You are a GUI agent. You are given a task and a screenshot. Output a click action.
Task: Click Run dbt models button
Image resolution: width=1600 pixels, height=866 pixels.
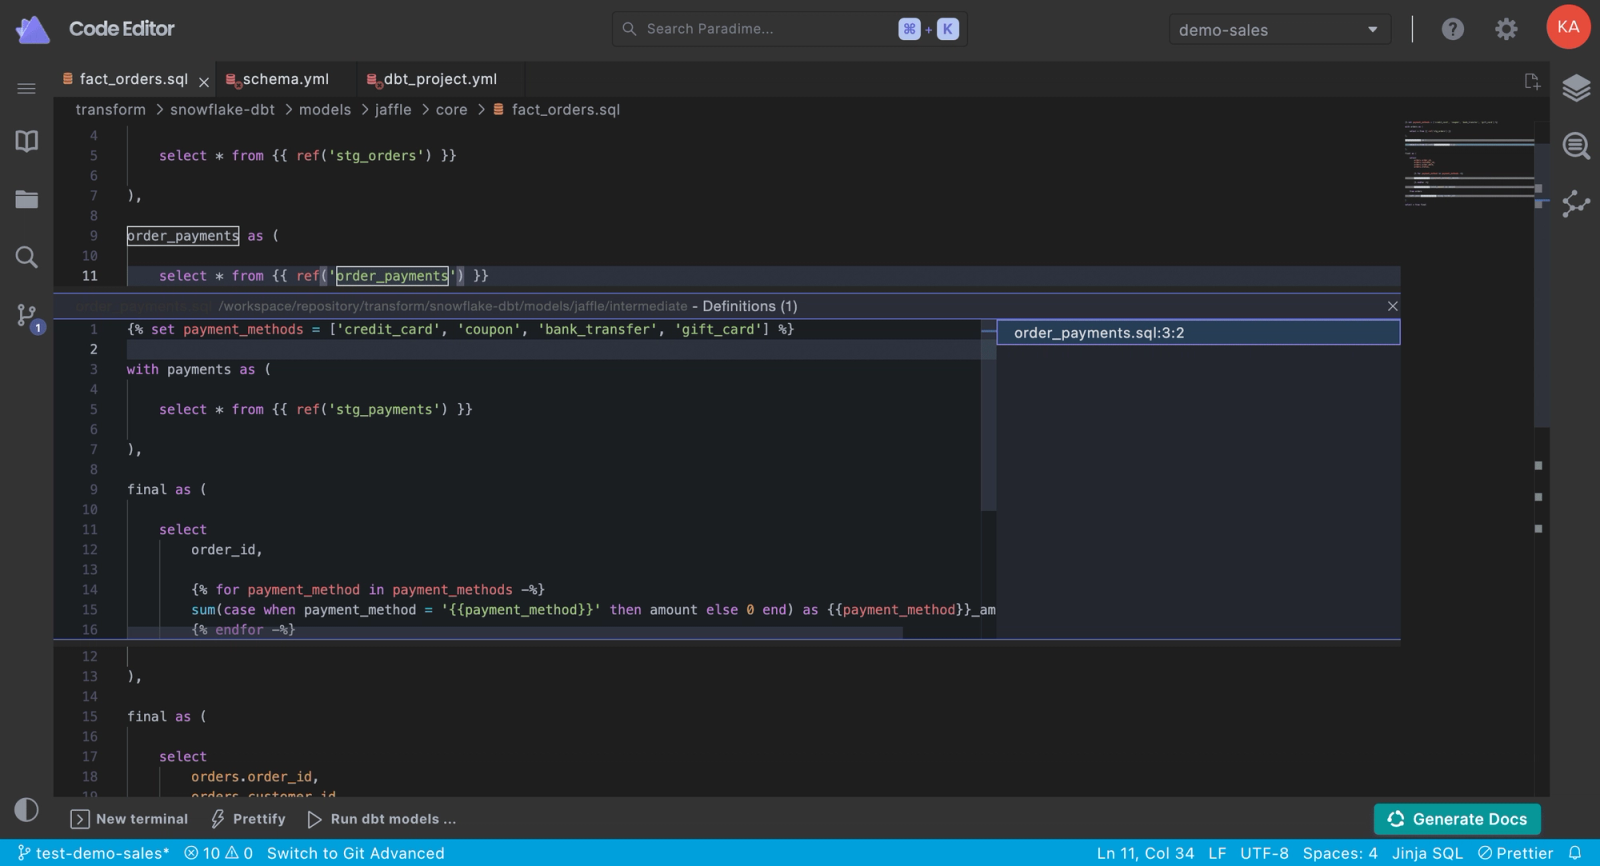[381, 819]
